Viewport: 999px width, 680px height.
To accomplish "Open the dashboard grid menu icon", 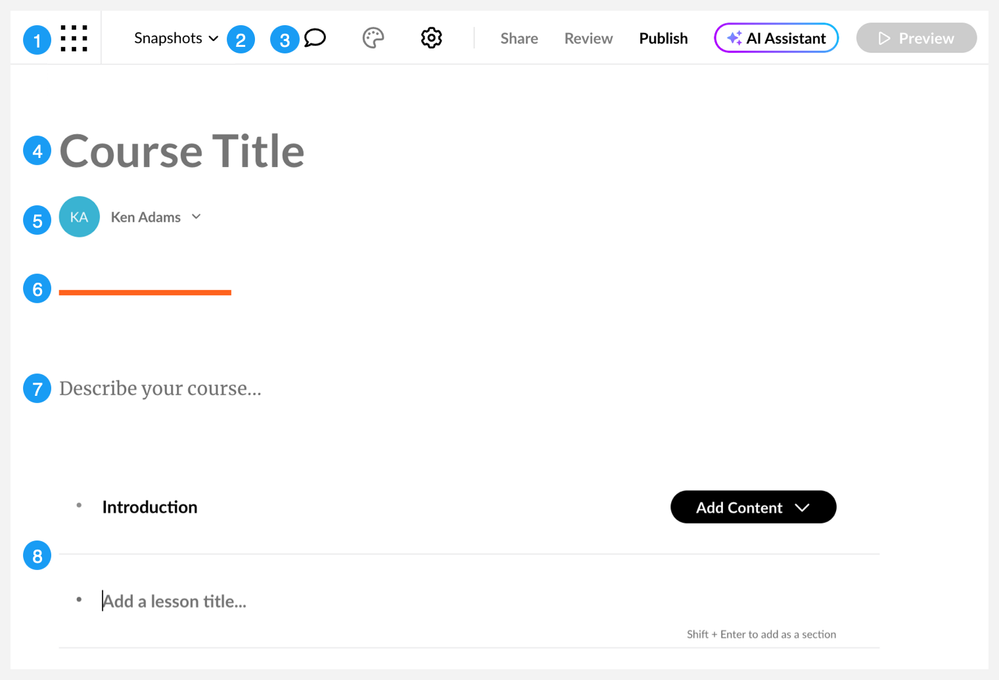I will pos(74,38).
